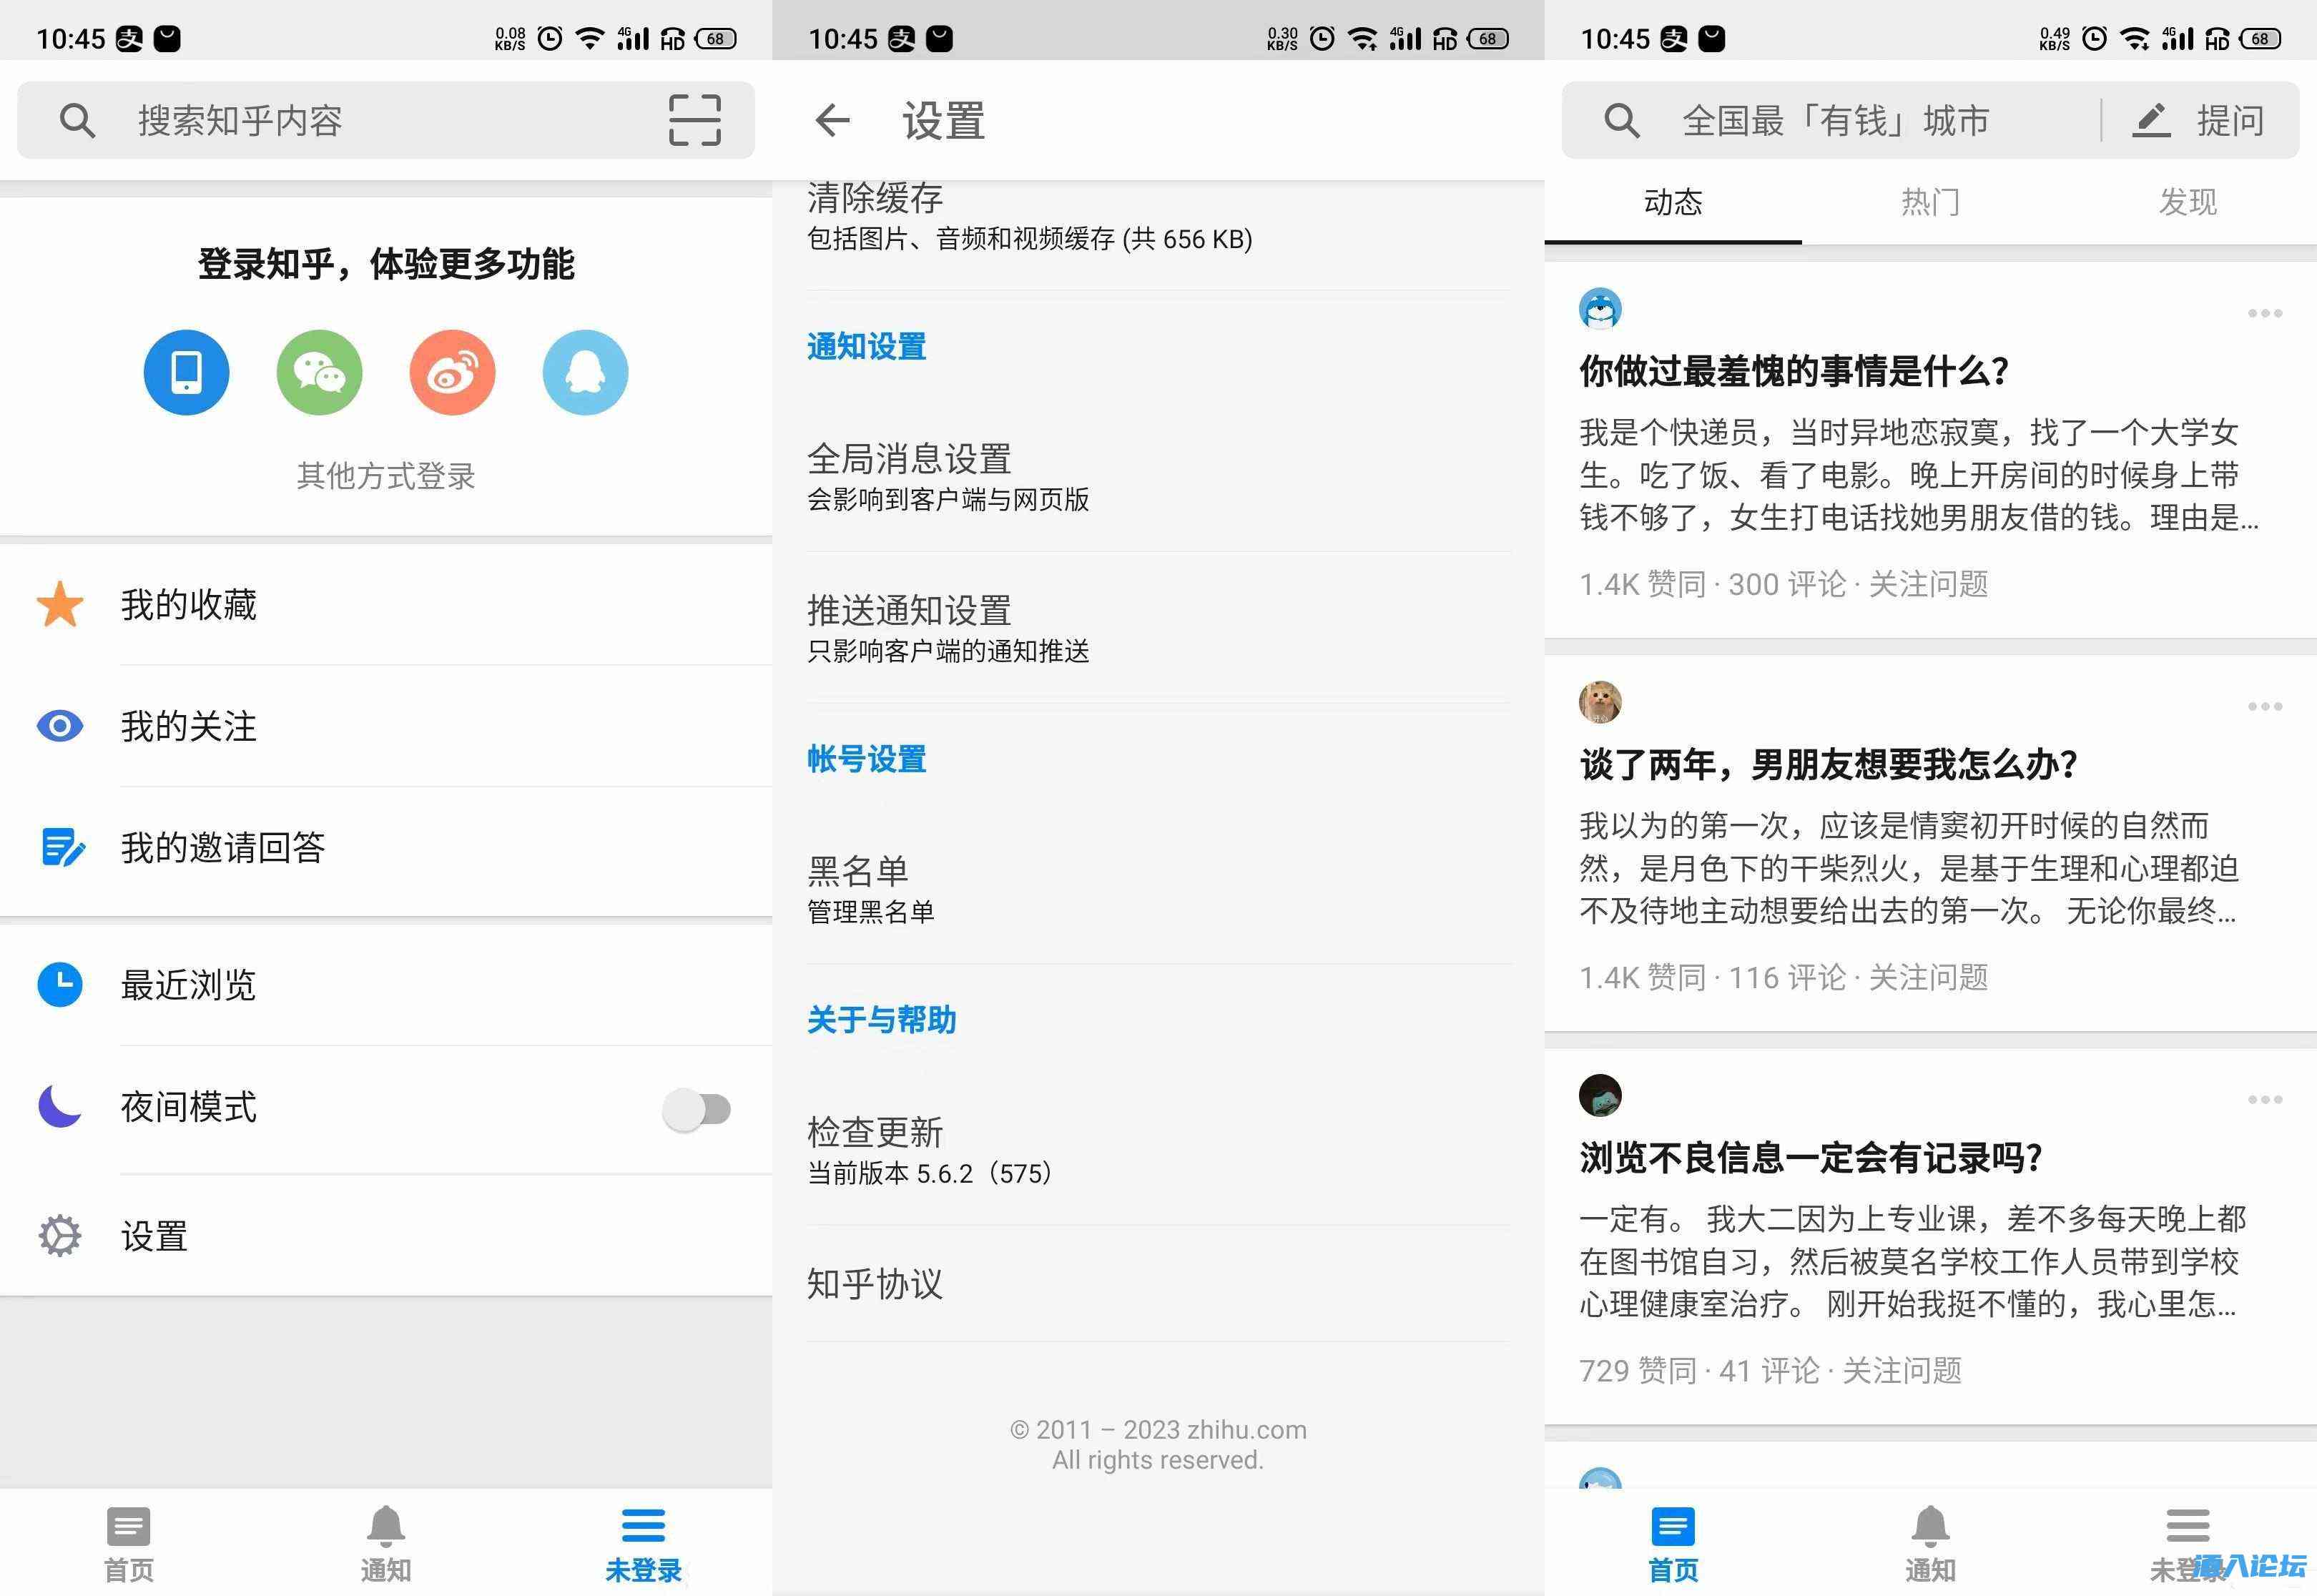Go back using the settings arrow
The width and height of the screenshot is (2317, 1596).
(832, 121)
